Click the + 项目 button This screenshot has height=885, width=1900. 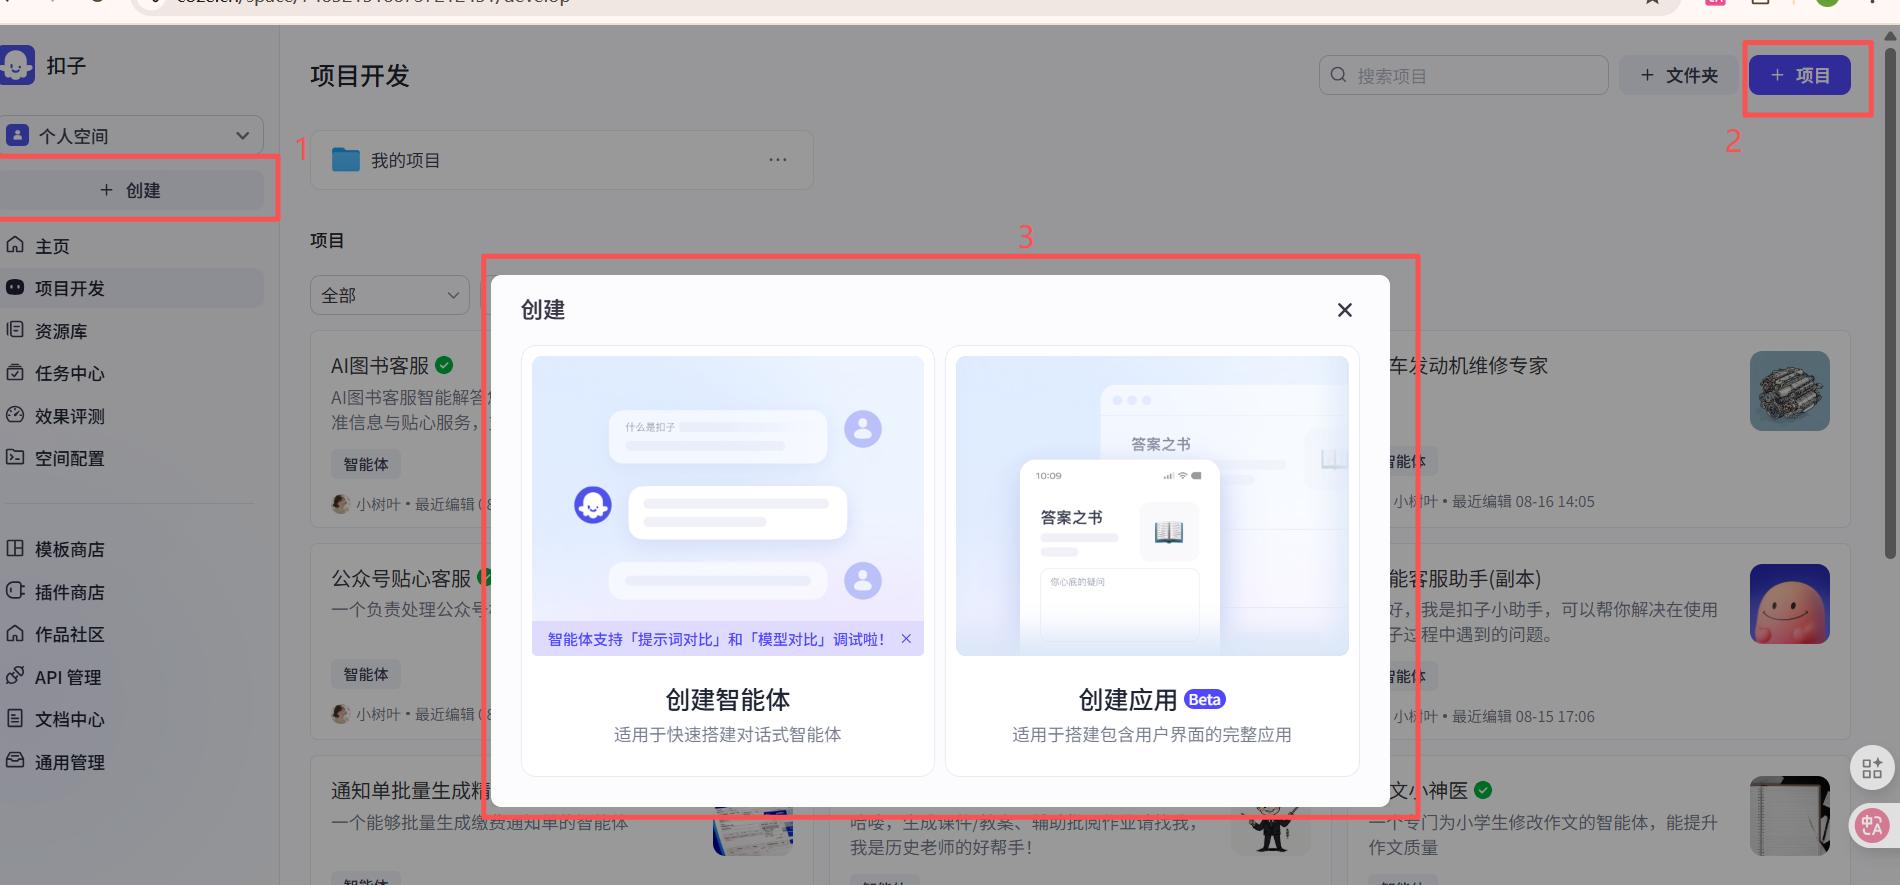1799,75
